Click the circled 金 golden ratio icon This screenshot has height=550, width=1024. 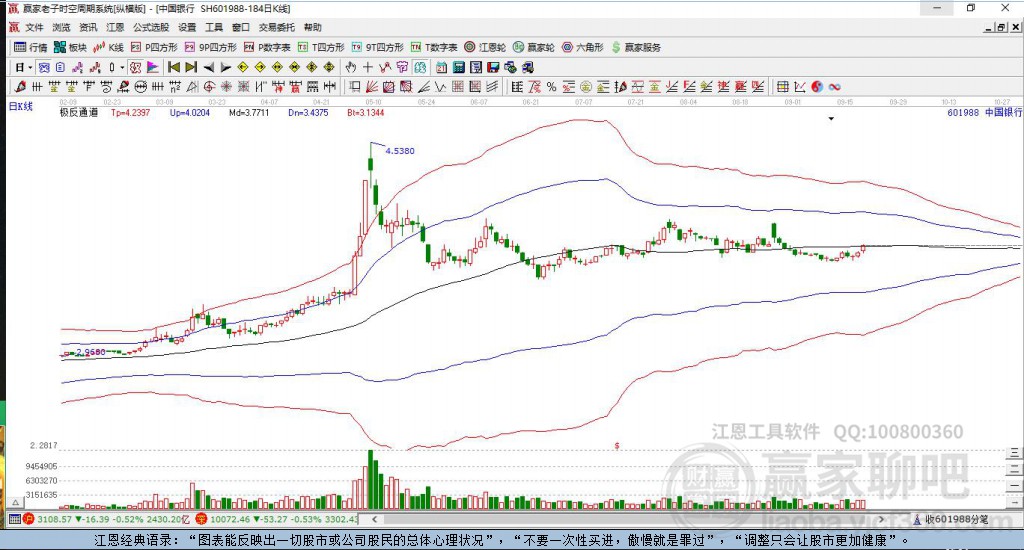586,86
